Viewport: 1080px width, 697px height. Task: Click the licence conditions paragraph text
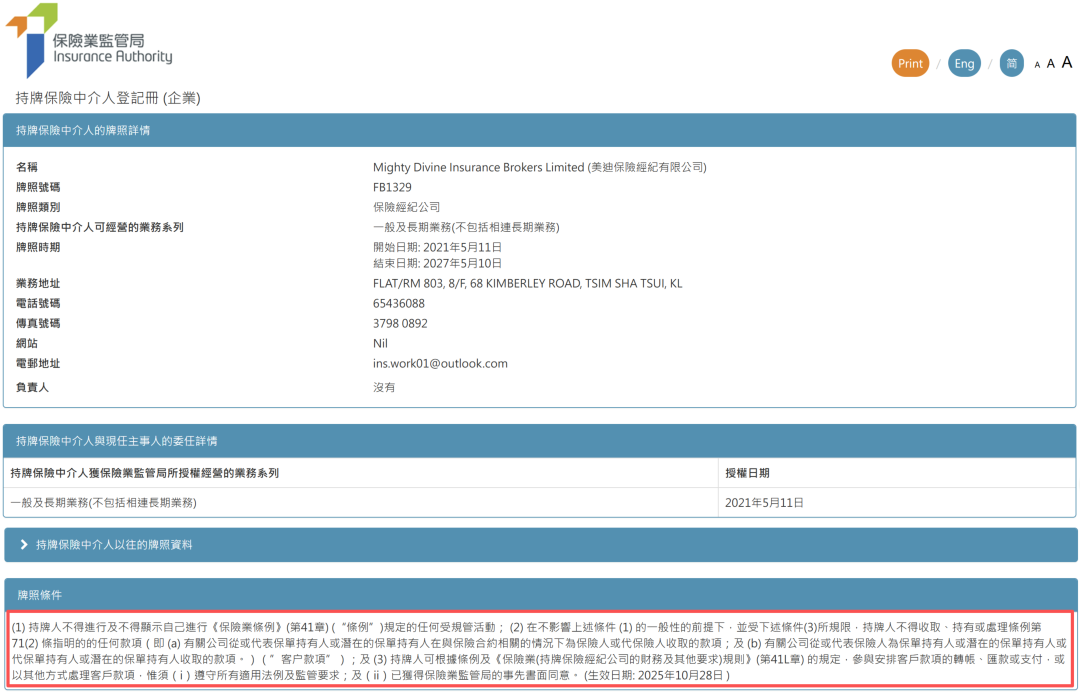pos(539,650)
